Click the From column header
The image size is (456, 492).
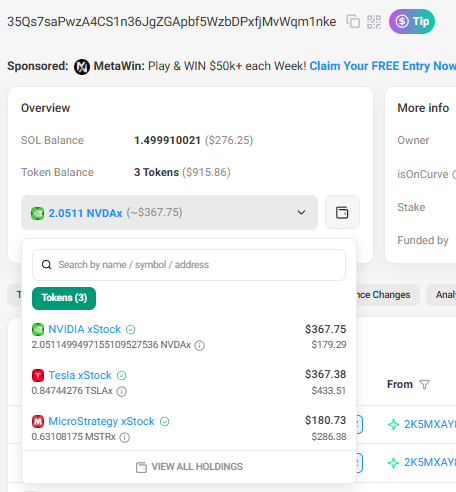pyautogui.click(x=400, y=384)
